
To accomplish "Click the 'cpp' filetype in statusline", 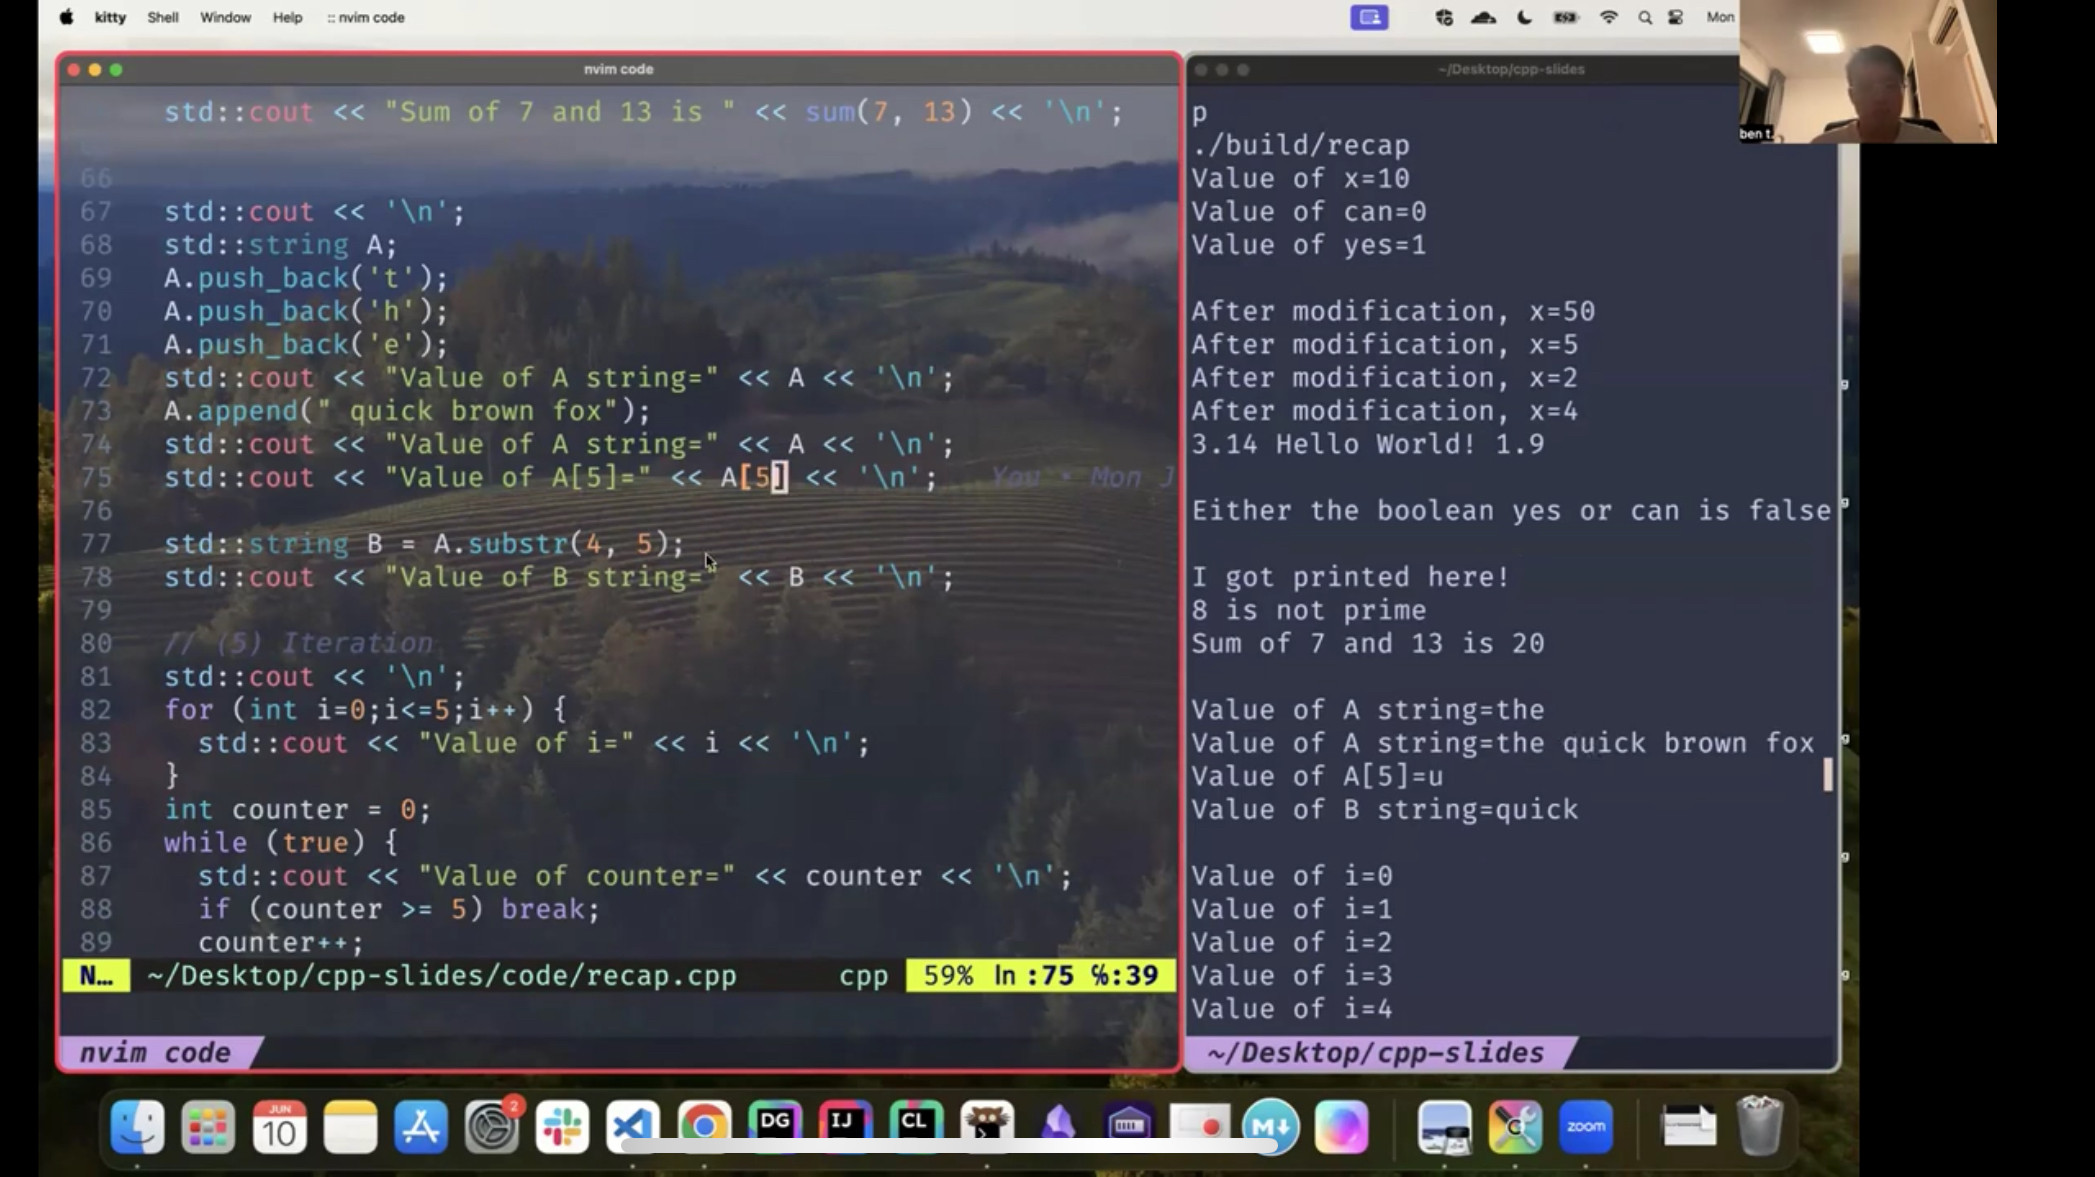I will click(x=864, y=976).
